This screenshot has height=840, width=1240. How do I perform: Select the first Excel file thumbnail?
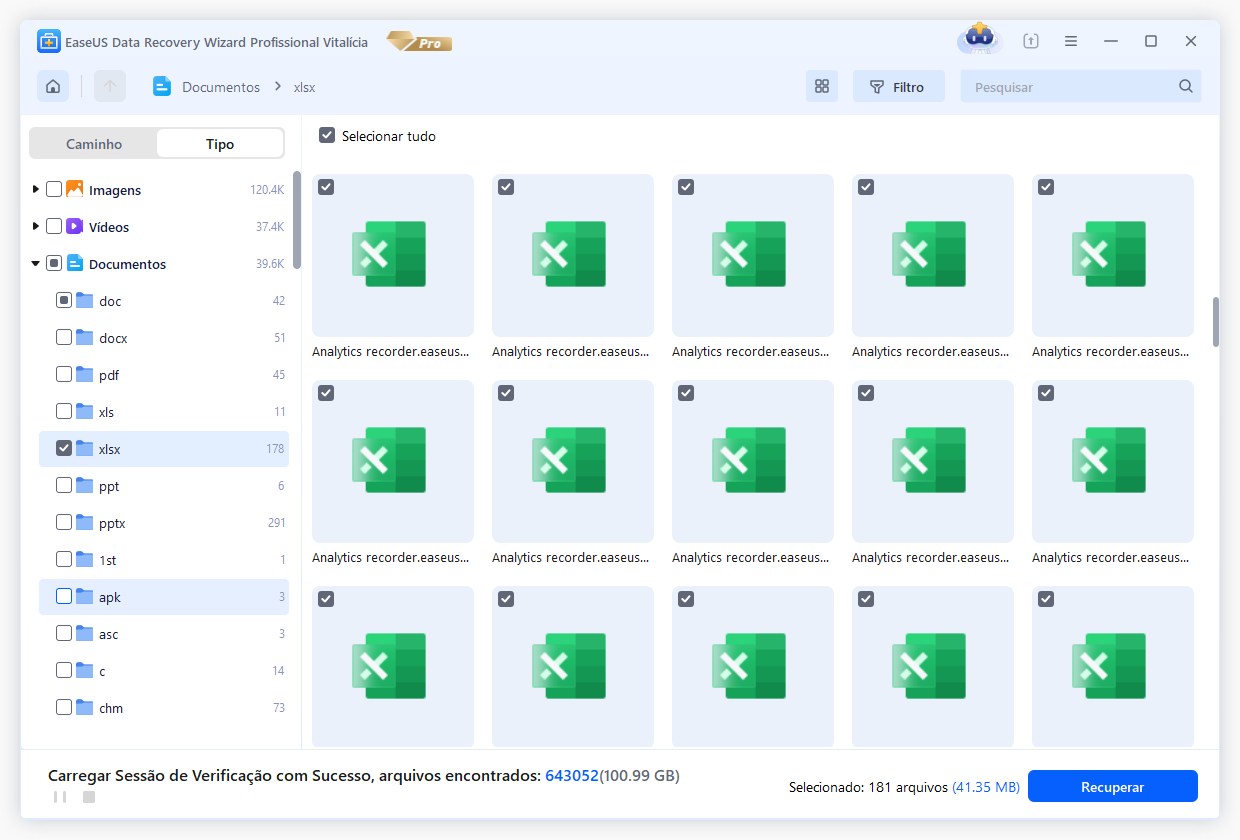coord(393,255)
